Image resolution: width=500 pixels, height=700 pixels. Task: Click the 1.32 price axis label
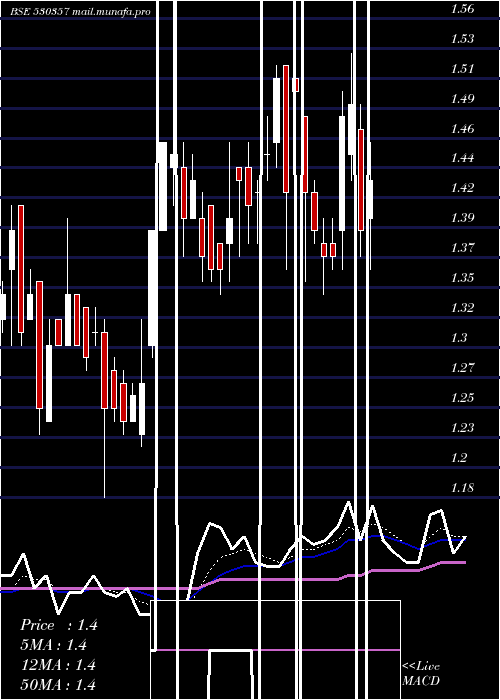462,307
